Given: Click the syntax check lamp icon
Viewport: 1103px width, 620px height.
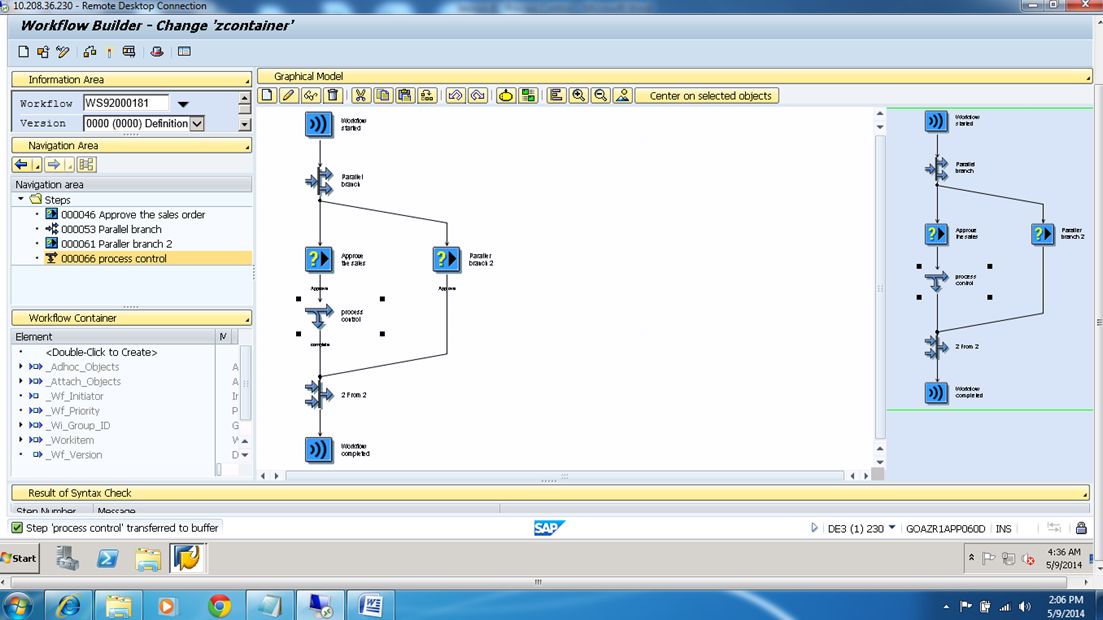Looking at the screenshot, I should [507, 95].
